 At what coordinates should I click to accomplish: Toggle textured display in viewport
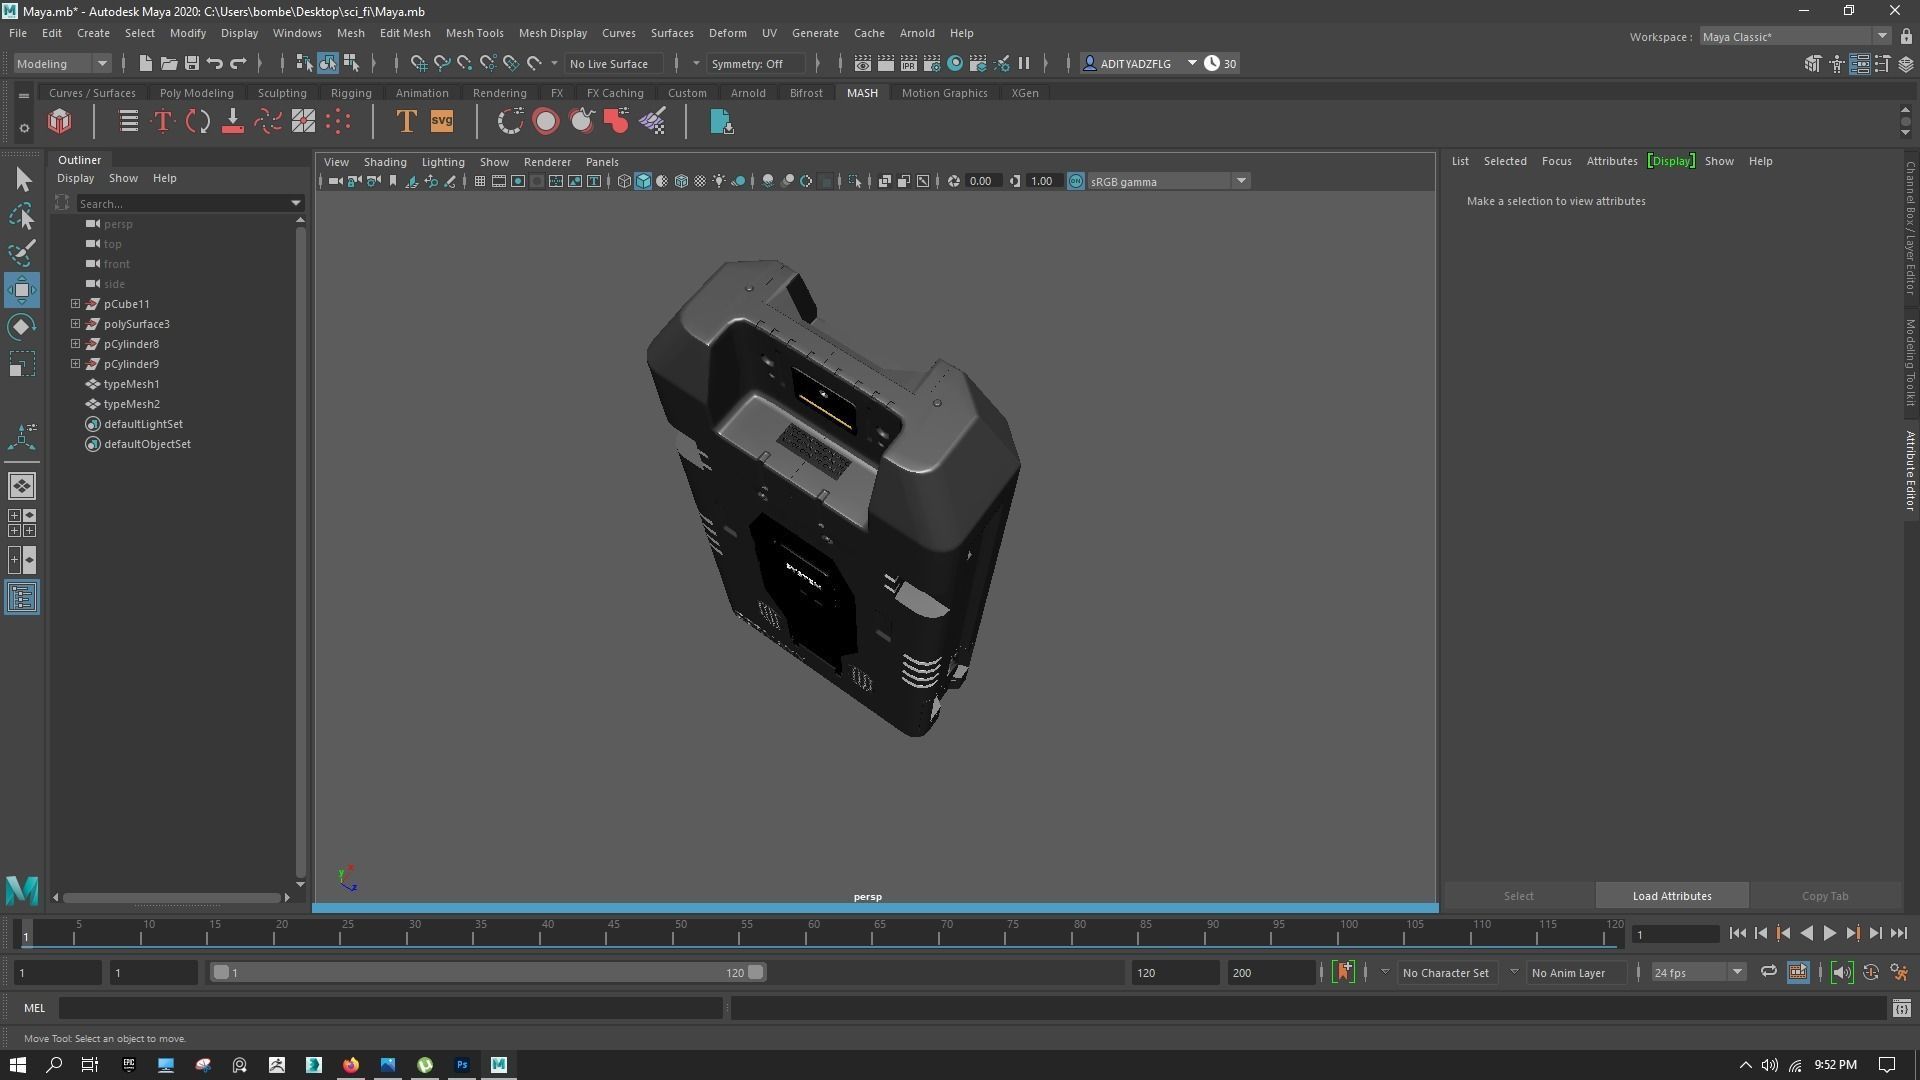(700, 181)
